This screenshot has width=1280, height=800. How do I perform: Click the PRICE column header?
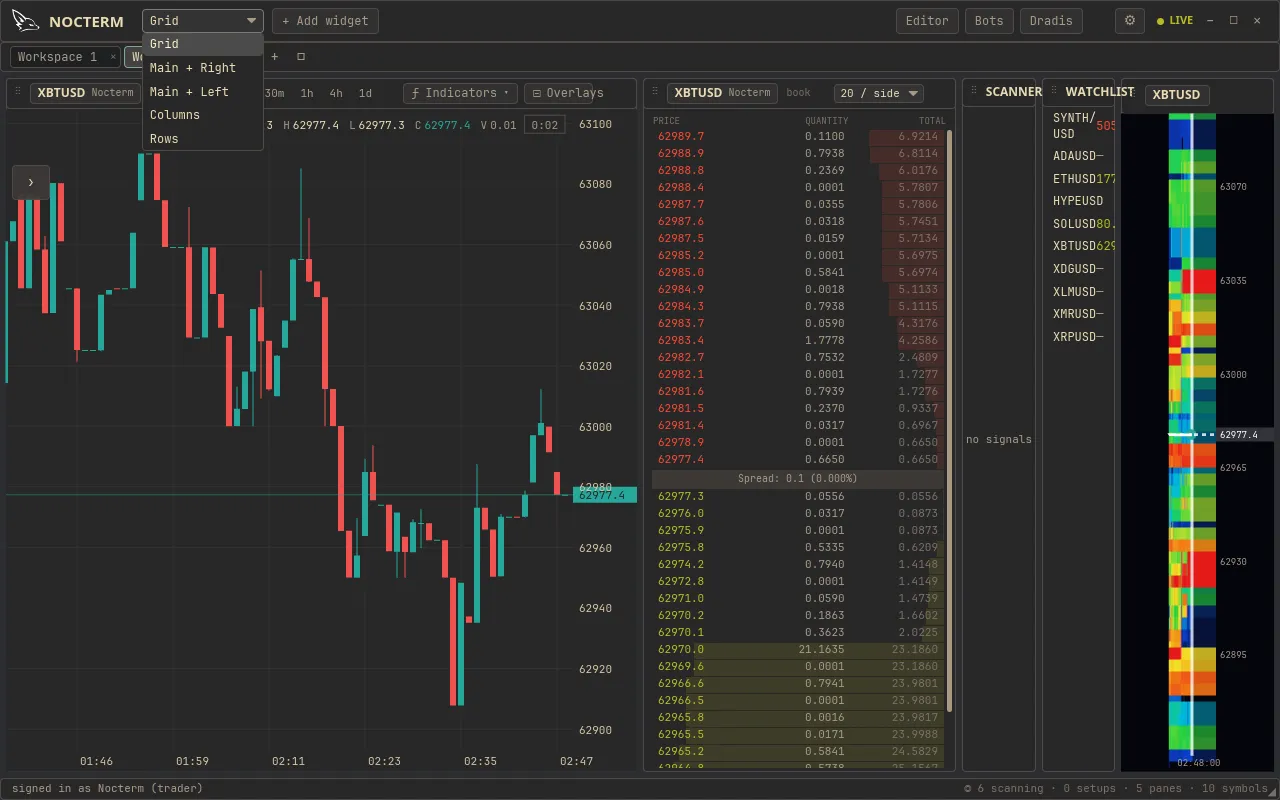[x=666, y=121]
